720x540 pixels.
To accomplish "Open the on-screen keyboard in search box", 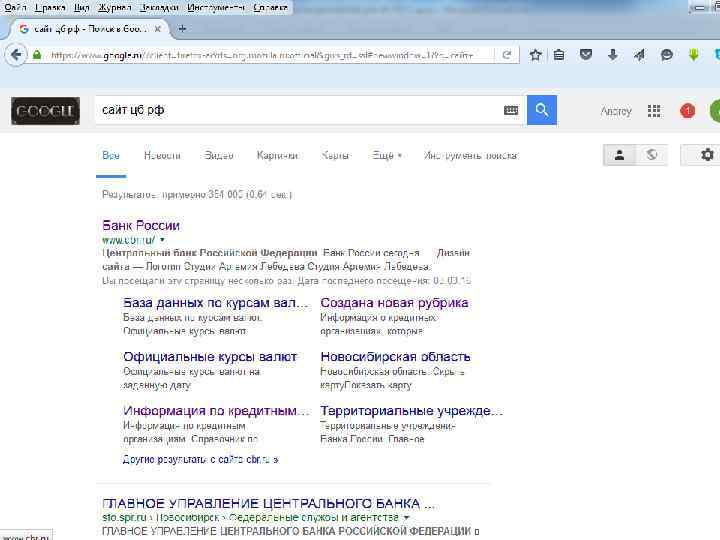I will (x=511, y=110).
